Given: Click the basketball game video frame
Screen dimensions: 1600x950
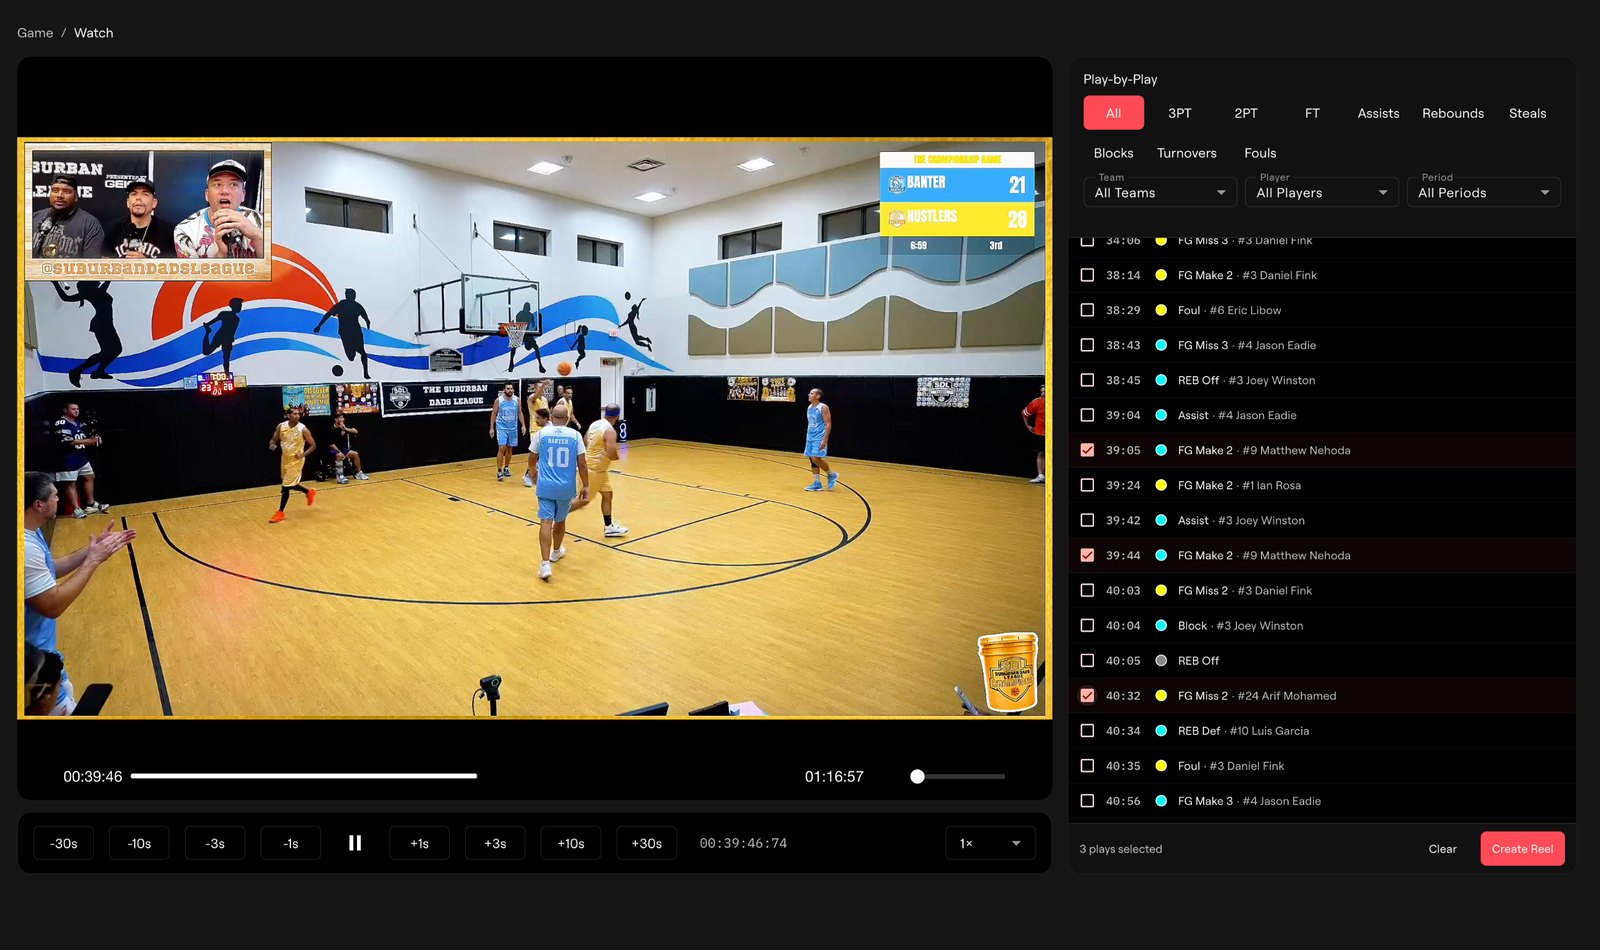Looking at the screenshot, I should 534,428.
